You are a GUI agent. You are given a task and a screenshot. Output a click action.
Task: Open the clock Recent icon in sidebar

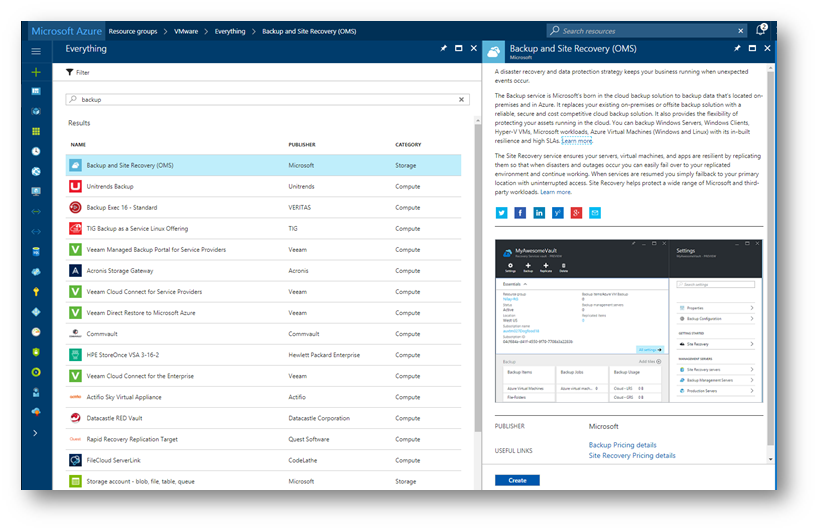click(36, 151)
